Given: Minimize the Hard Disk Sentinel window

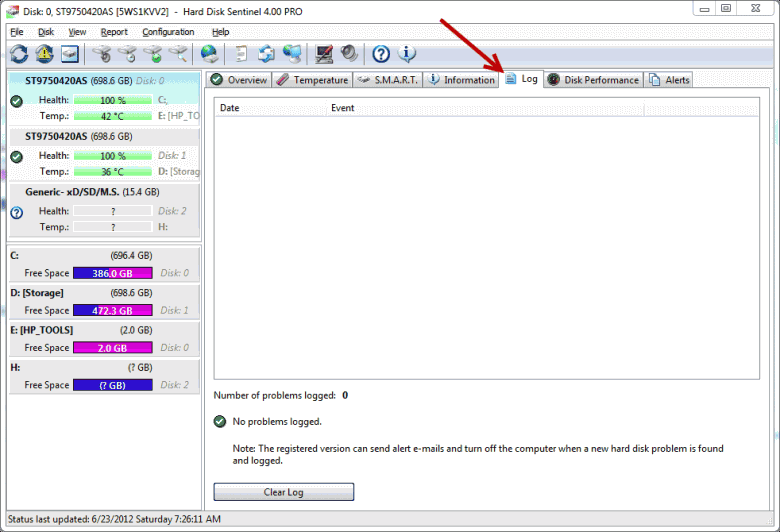Looking at the screenshot, I should 704,8.
